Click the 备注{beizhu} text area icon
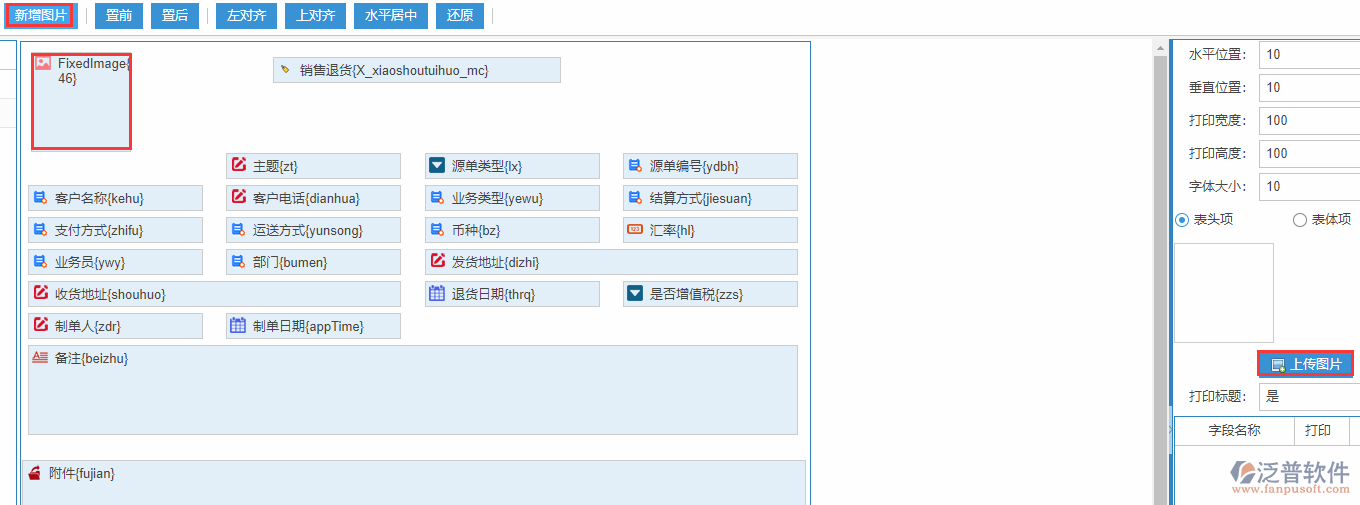 tap(41, 357)
